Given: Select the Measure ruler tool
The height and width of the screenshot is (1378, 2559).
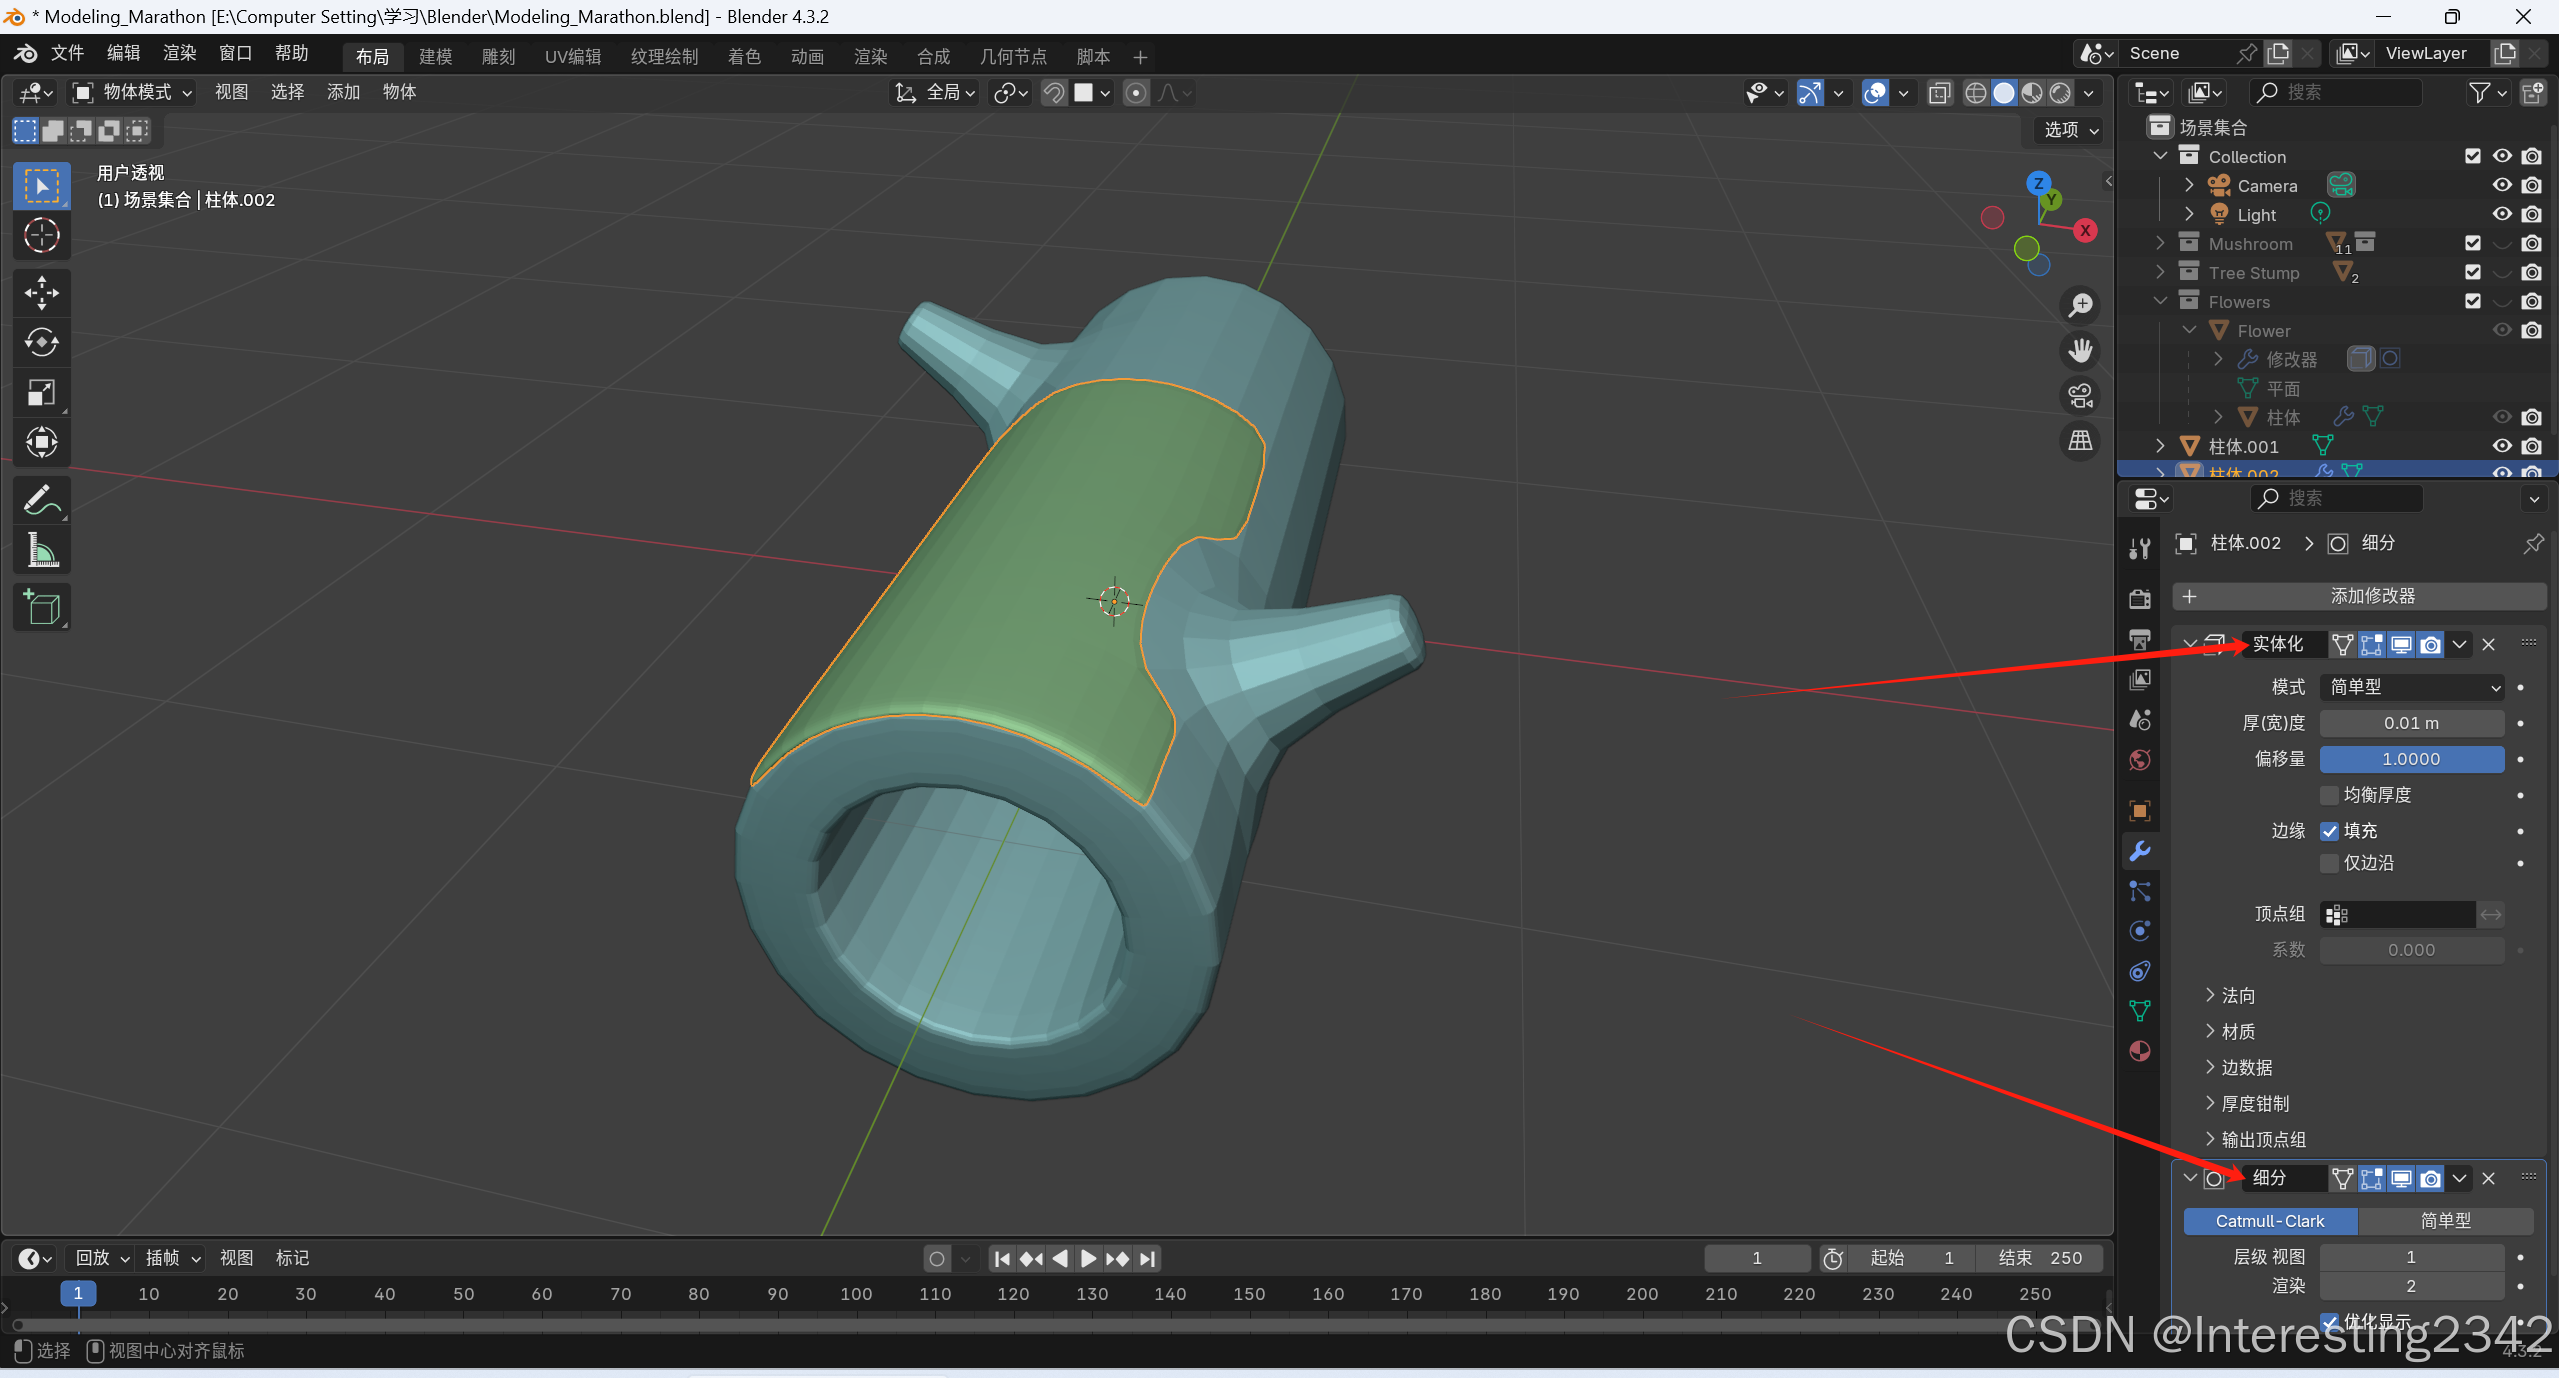Looking at the screenshot, I should (41, 550).
